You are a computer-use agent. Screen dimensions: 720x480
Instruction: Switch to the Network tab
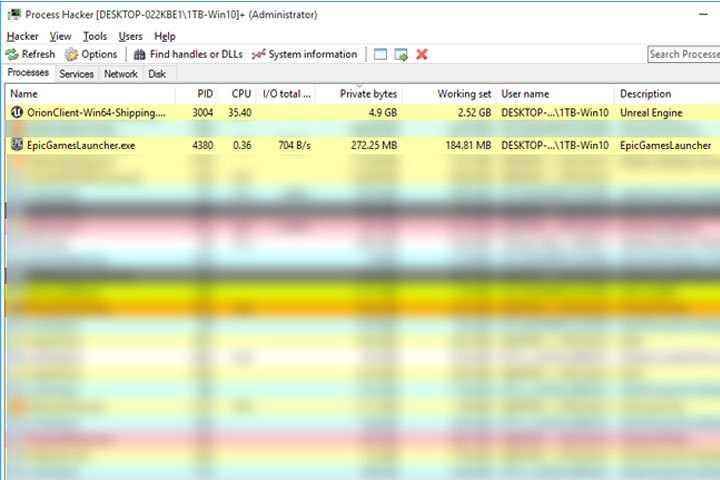[x=121, y=74]
